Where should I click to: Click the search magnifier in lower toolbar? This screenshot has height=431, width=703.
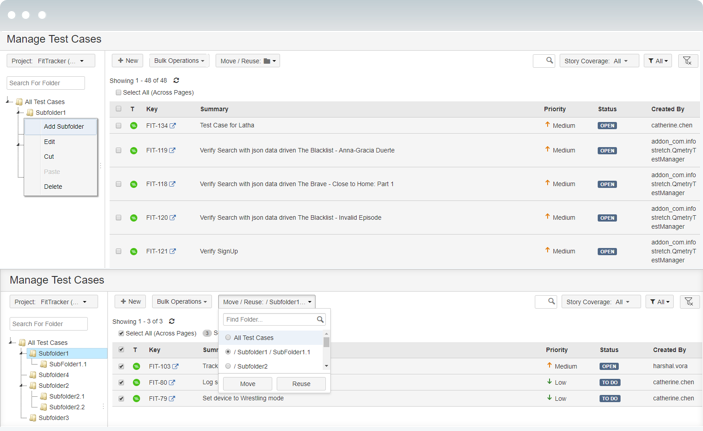tap(551, 301)
